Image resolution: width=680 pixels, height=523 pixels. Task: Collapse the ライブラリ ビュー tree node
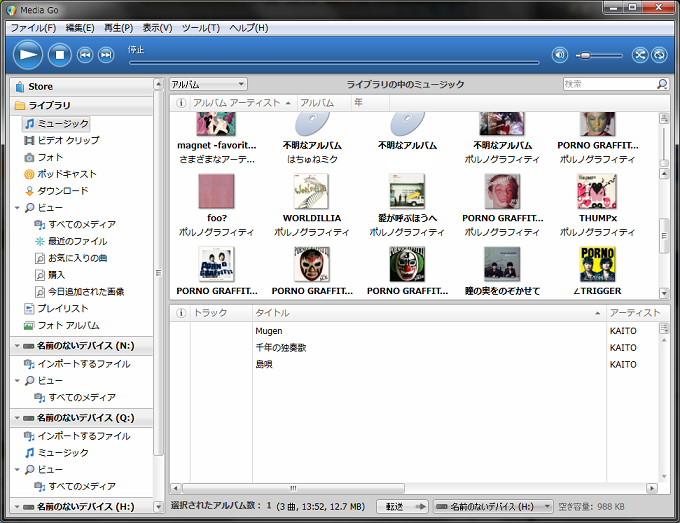pos(17,208)
